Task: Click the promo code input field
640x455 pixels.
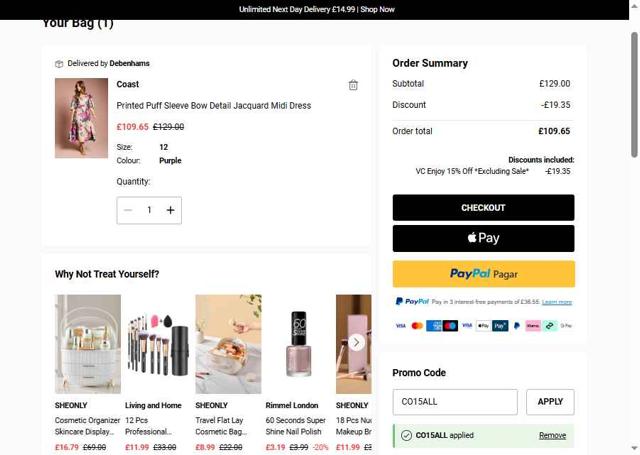Action: [455, 402]
